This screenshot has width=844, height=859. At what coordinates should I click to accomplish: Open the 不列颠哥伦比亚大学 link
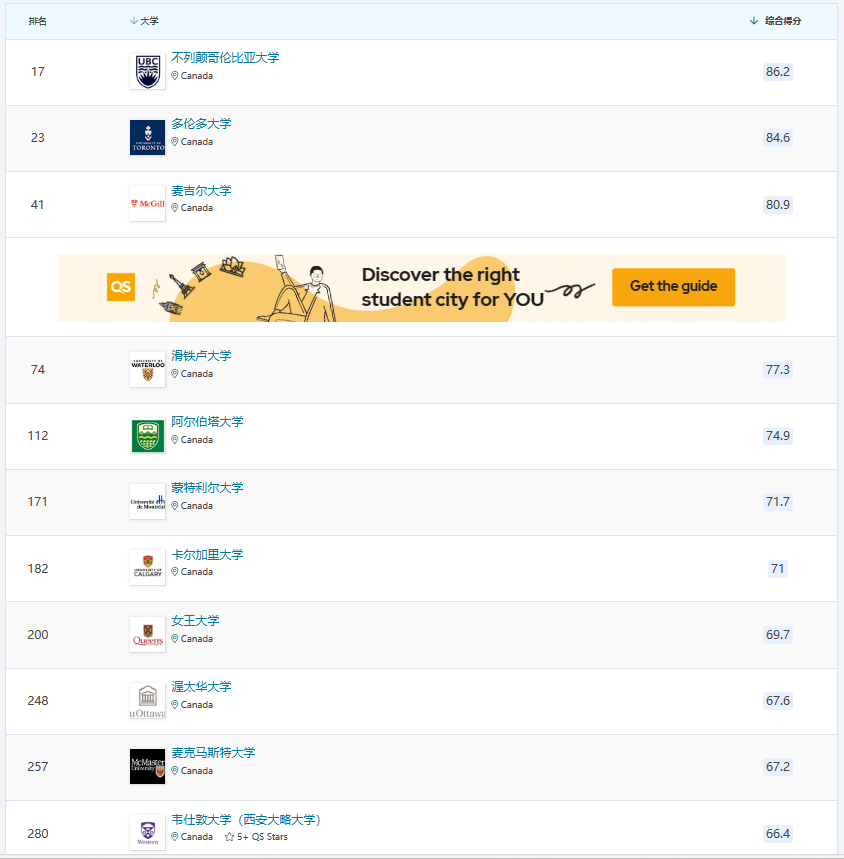point(225,58)
